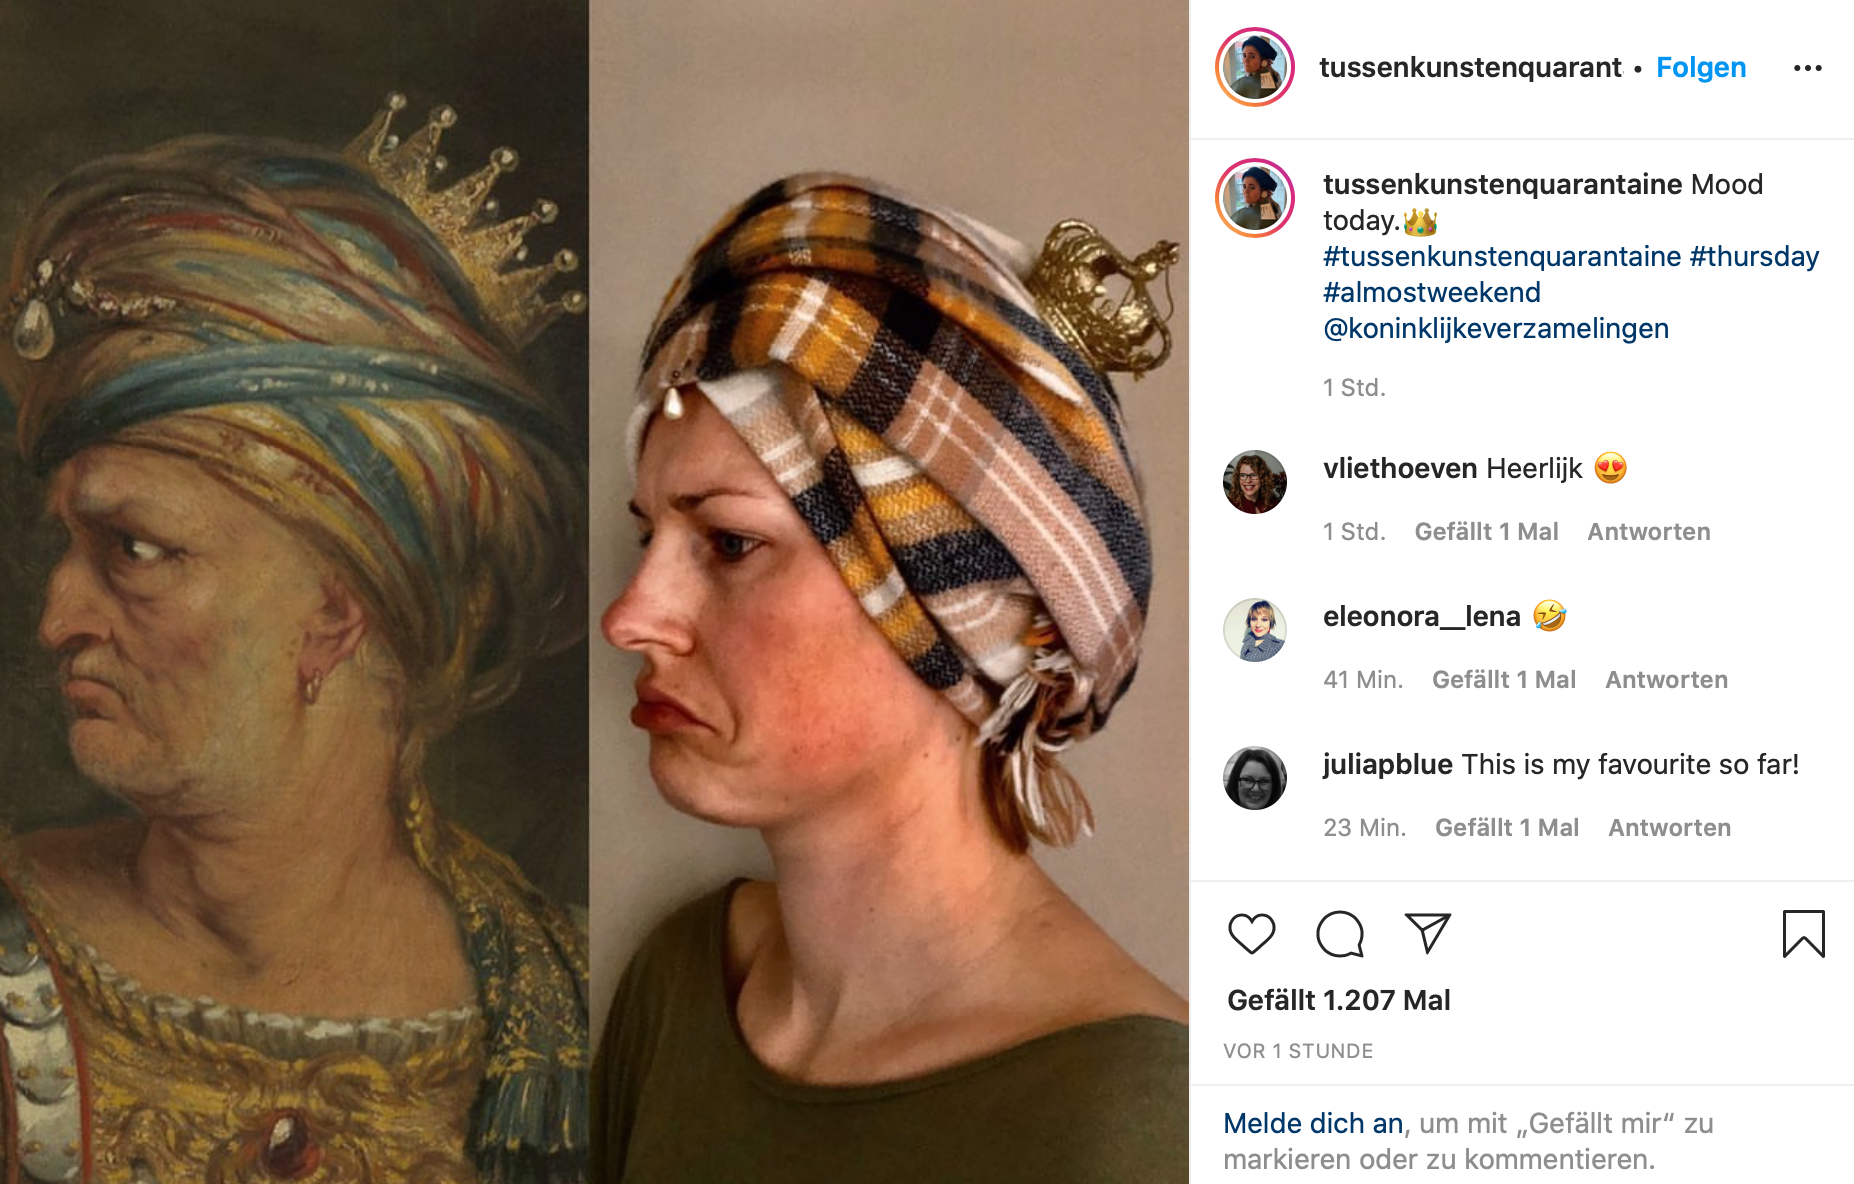Viewport: 1854px width, 1184px height.
Task: Click the @koninklijkeverzamelingen mention
Action: point(1495,328)
